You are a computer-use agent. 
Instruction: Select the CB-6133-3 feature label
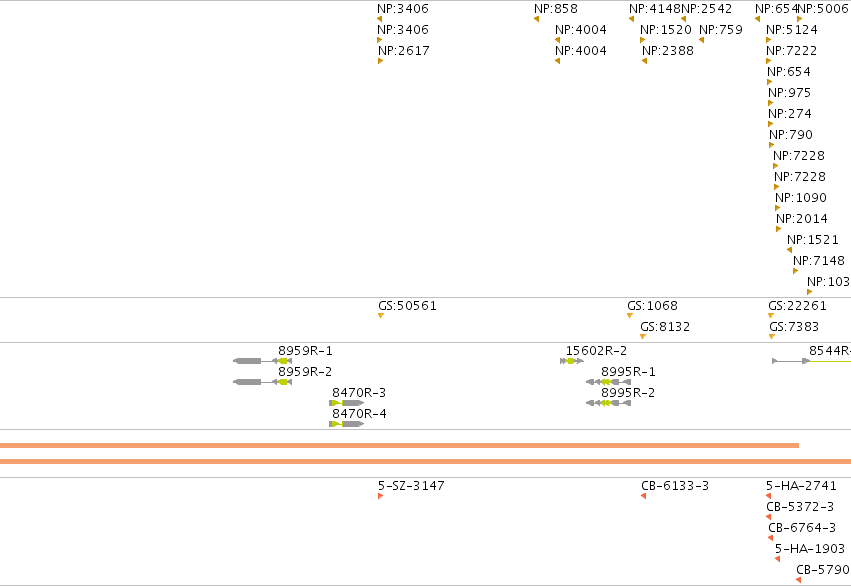[x=675, y=486]
